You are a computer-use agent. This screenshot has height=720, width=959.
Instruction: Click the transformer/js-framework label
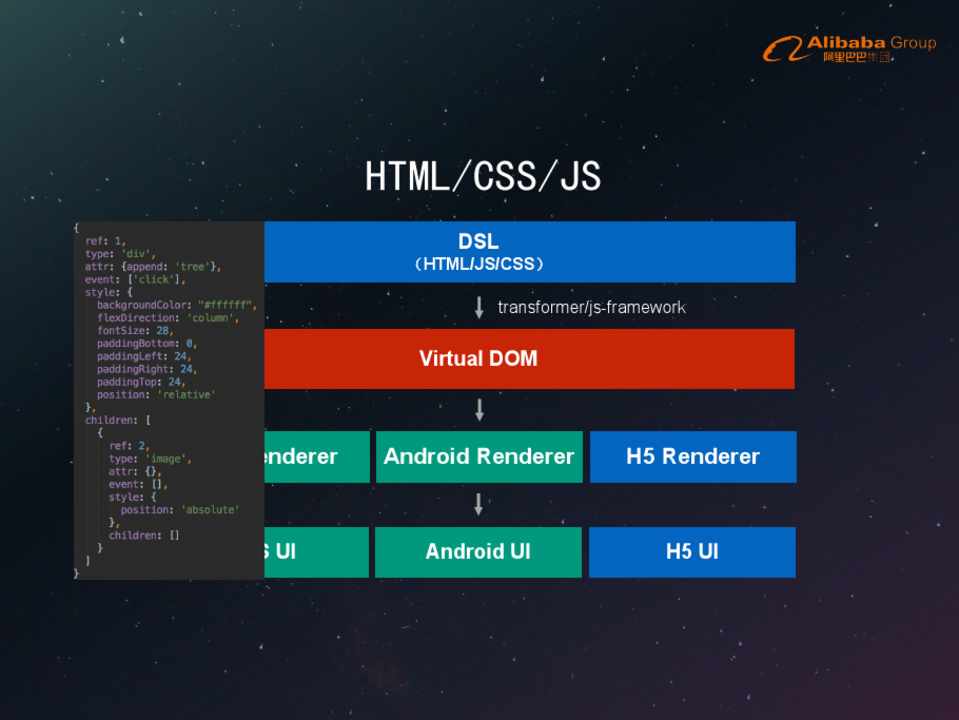click(x=592, y=307)
